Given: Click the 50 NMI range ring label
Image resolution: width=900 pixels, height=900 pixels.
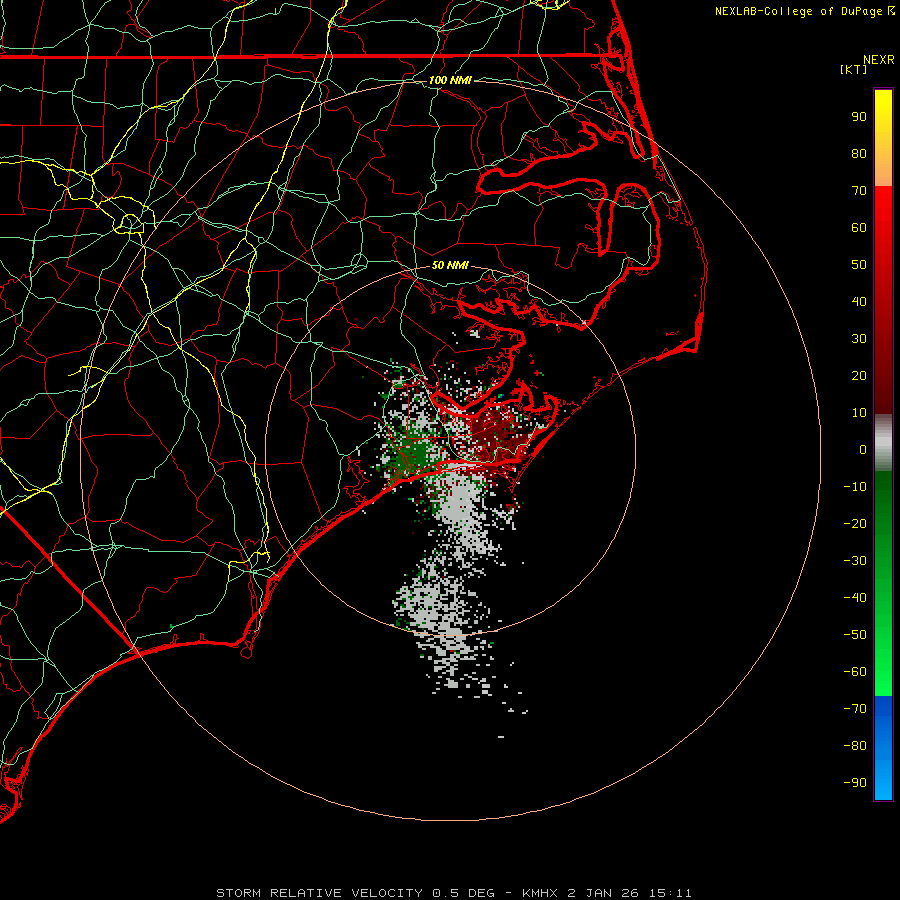Looking at the screenshot, I should pyautogui.click(x=450, y=265).
